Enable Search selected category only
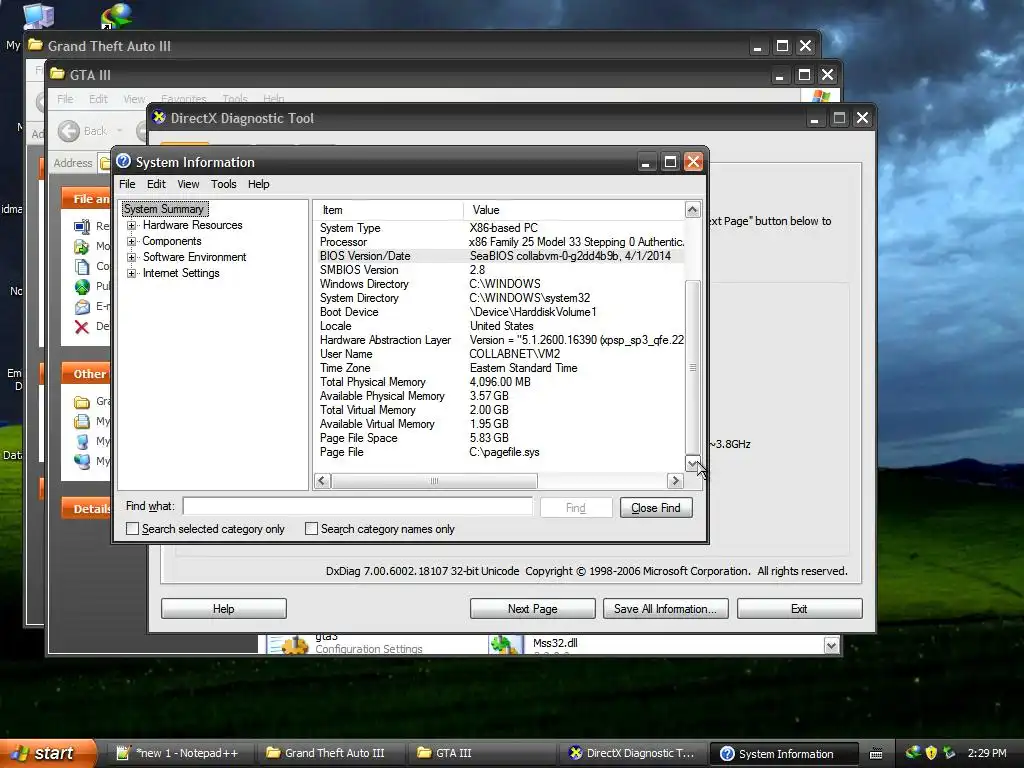1024x768 pixels. (x=132, y=529)
